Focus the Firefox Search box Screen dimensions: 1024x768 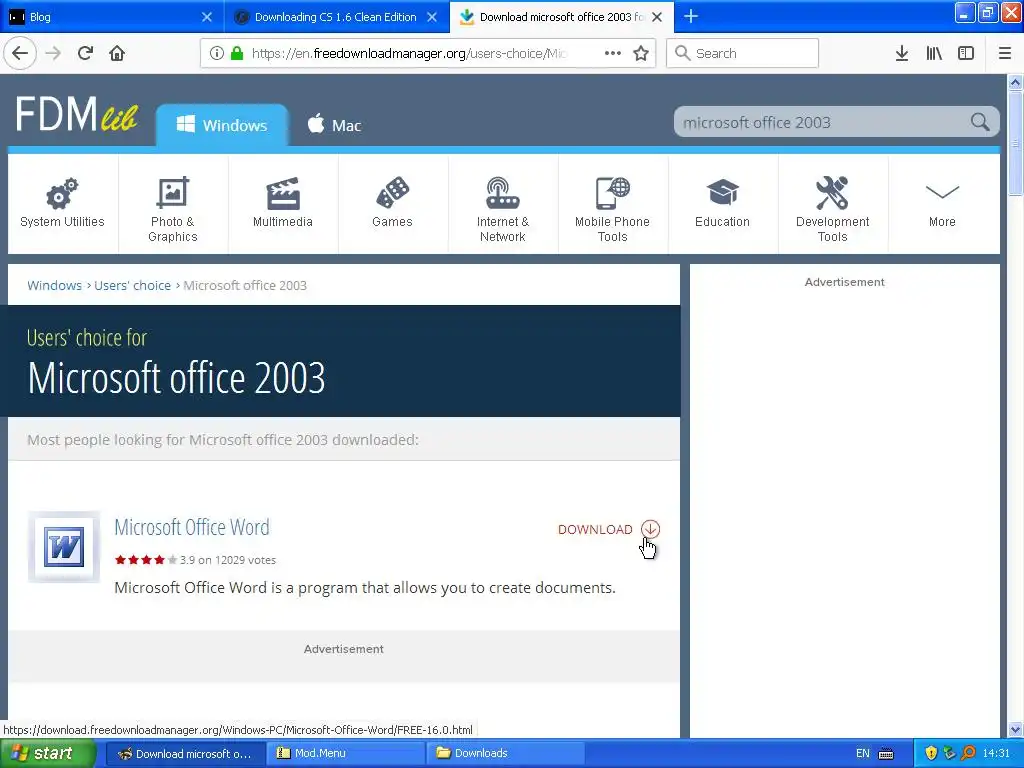tap(743, 53)
